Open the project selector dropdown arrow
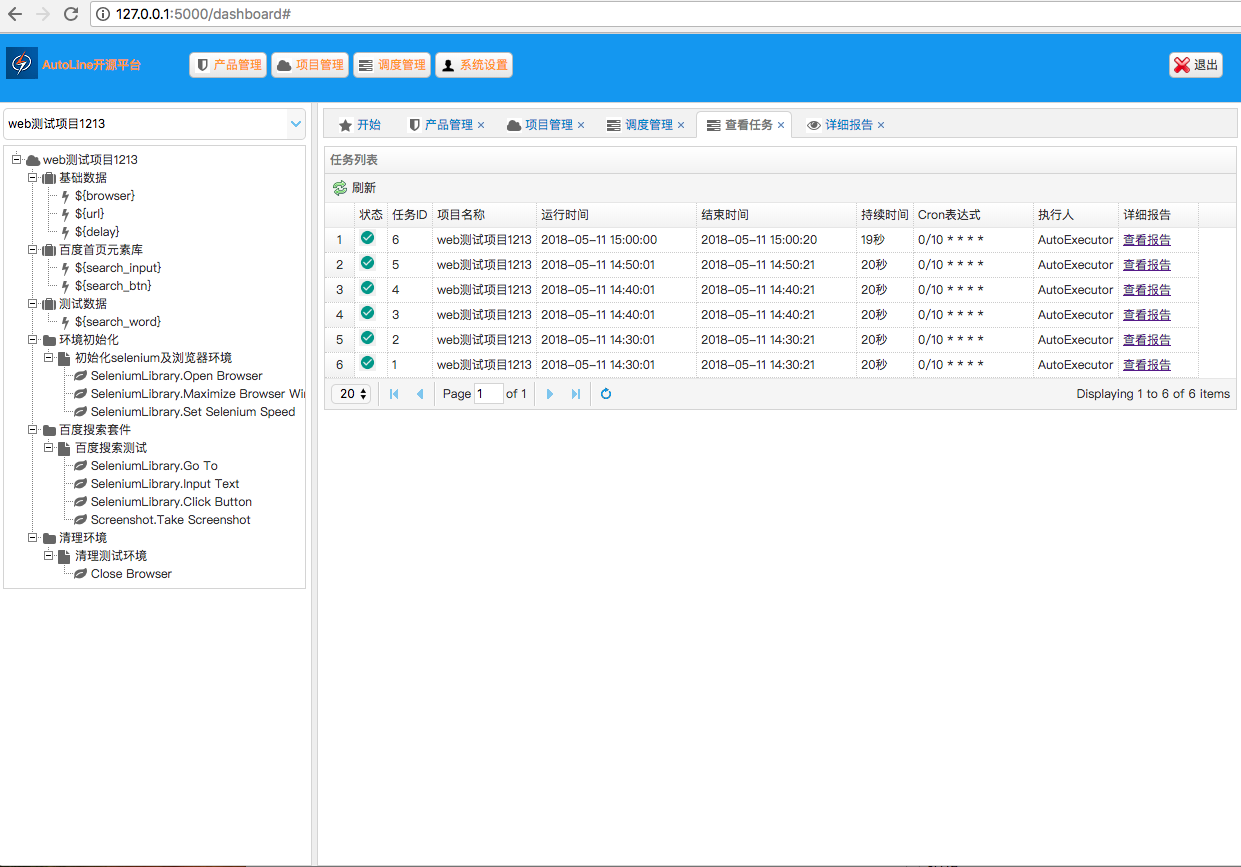 pos(296,124)
